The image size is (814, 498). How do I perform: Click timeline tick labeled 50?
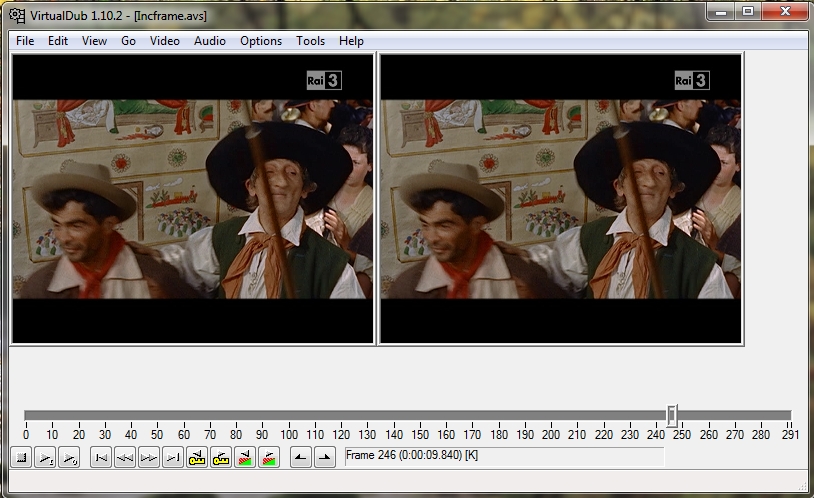tap(157, 434)
